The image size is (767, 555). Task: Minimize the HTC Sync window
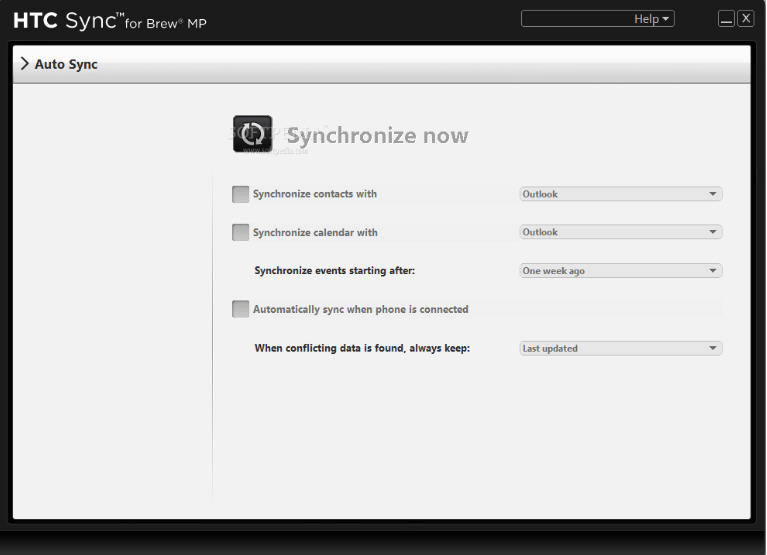tap(726, 19)
